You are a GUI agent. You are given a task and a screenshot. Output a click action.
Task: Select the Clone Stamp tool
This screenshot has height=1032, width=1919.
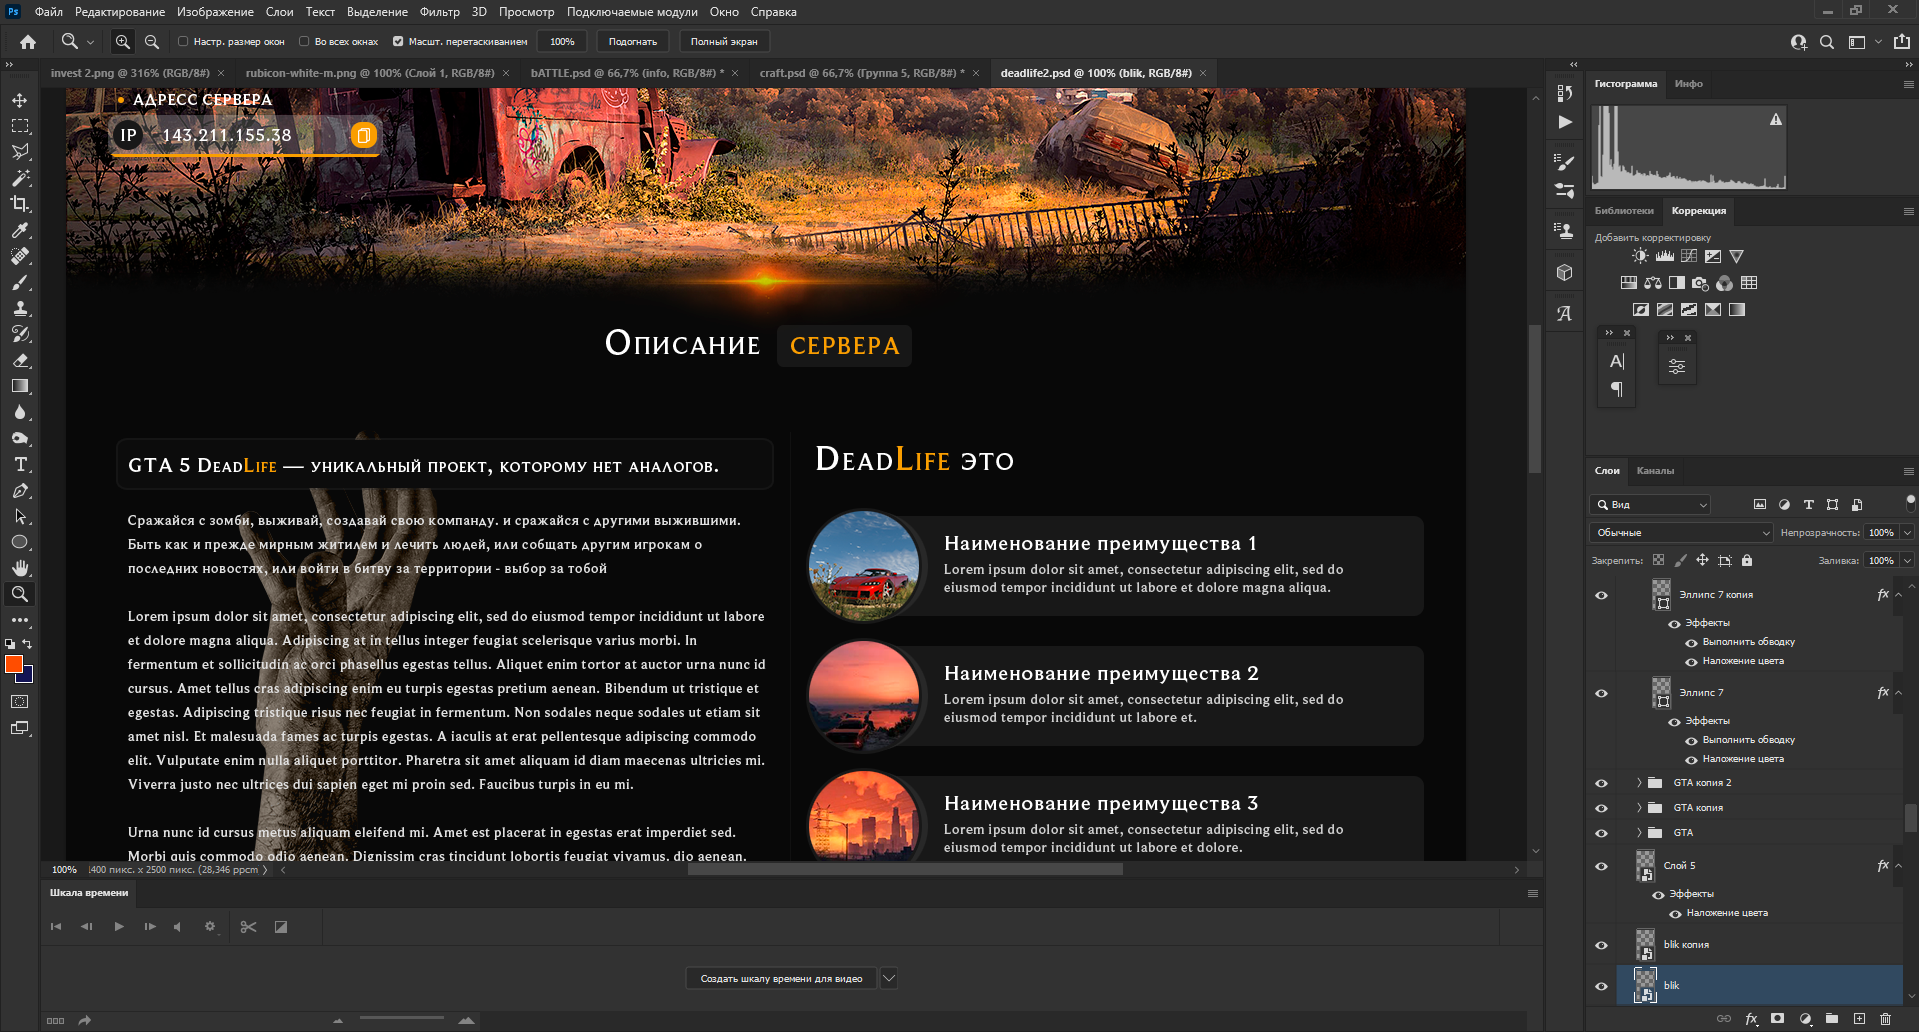tap(20, 308)
